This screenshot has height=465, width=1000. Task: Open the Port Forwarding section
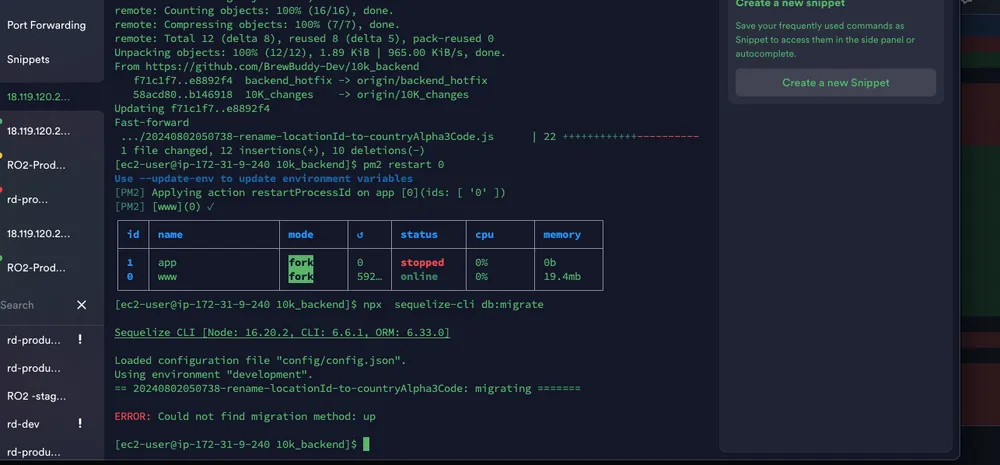pos(45,25)
